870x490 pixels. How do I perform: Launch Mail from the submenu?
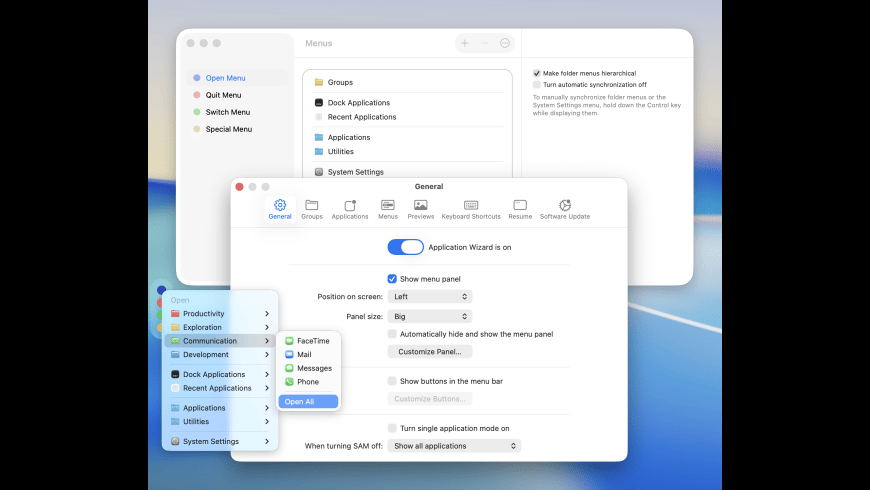coord(308,354)
